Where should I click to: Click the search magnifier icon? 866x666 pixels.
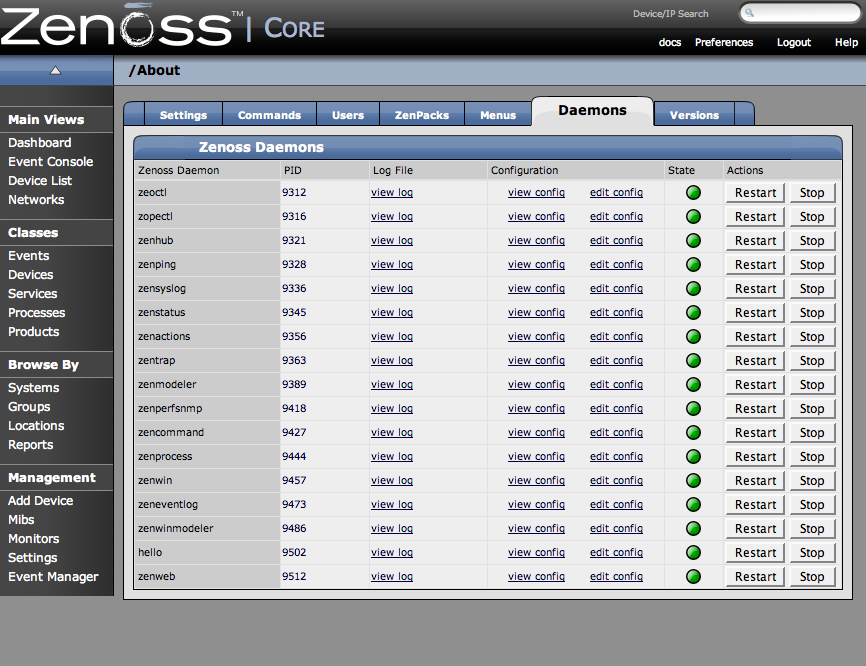click(x=749, y=13)
